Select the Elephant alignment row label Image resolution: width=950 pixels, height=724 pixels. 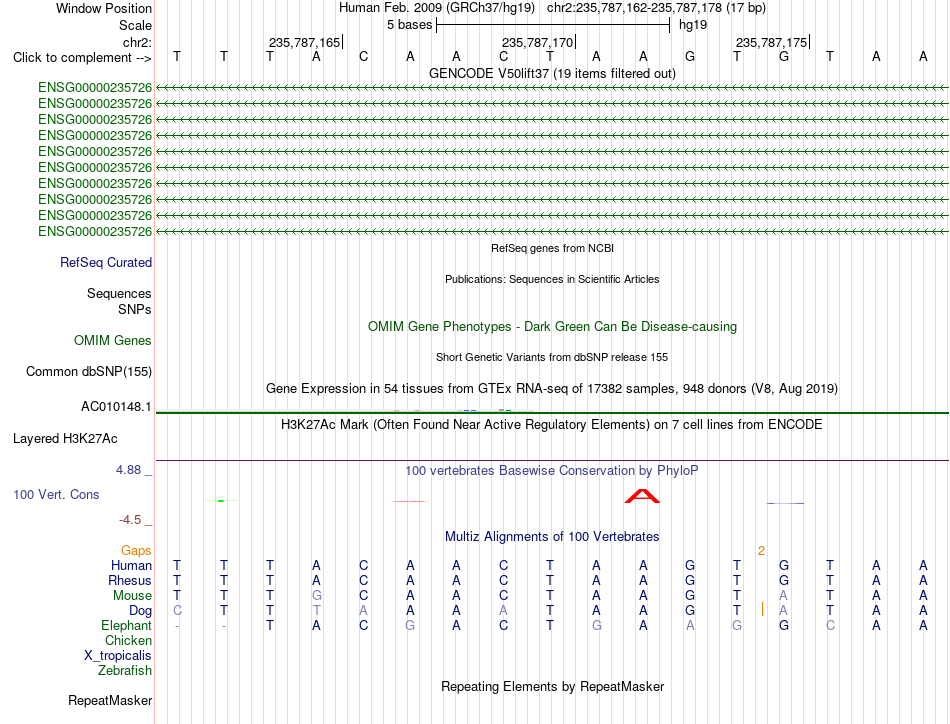click(126, 625)
